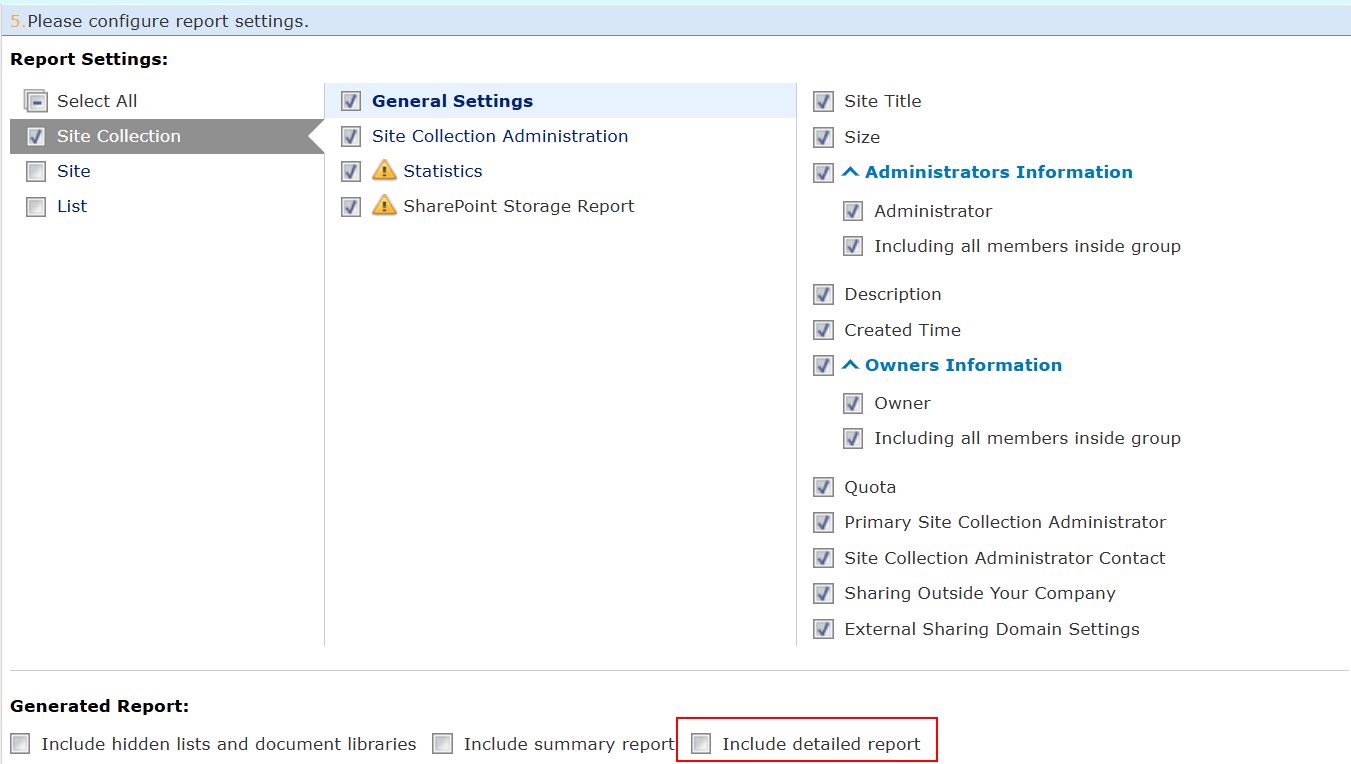
Task: Uncheck the Quota option
Action: click(x=822, y=487)
